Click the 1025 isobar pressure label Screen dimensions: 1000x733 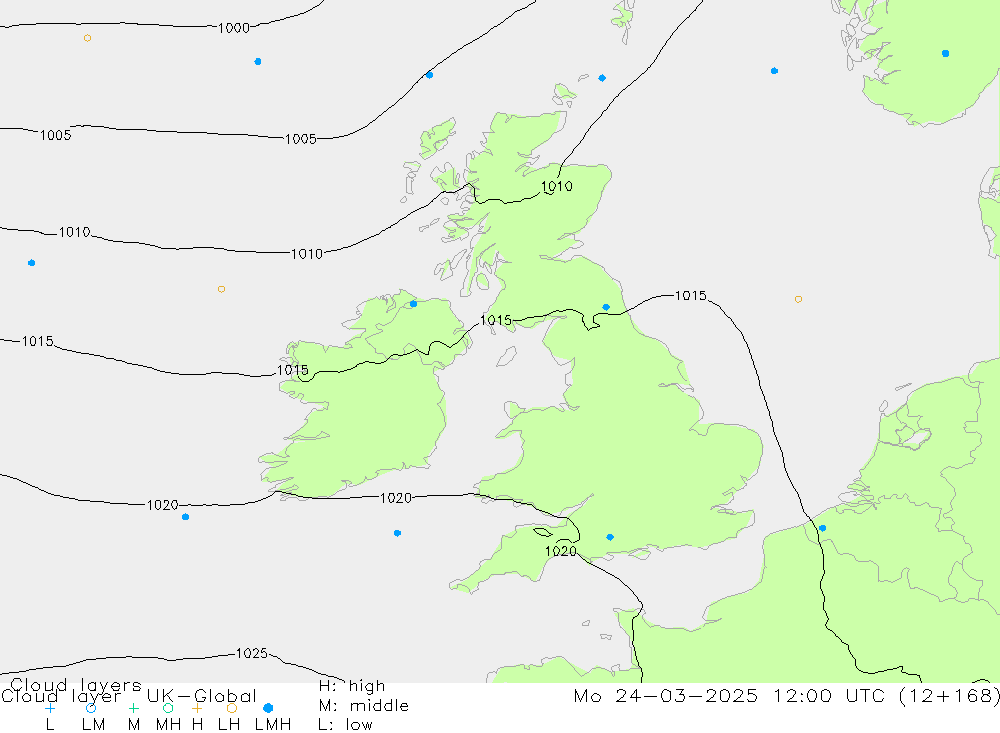pos(251,654)
